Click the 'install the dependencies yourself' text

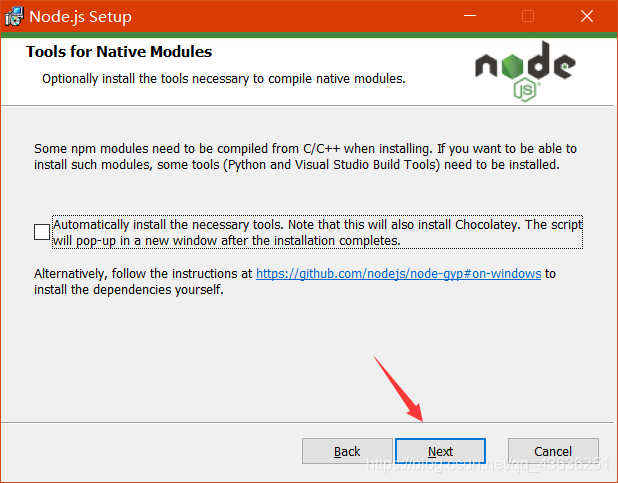click(x=129, y=290)
